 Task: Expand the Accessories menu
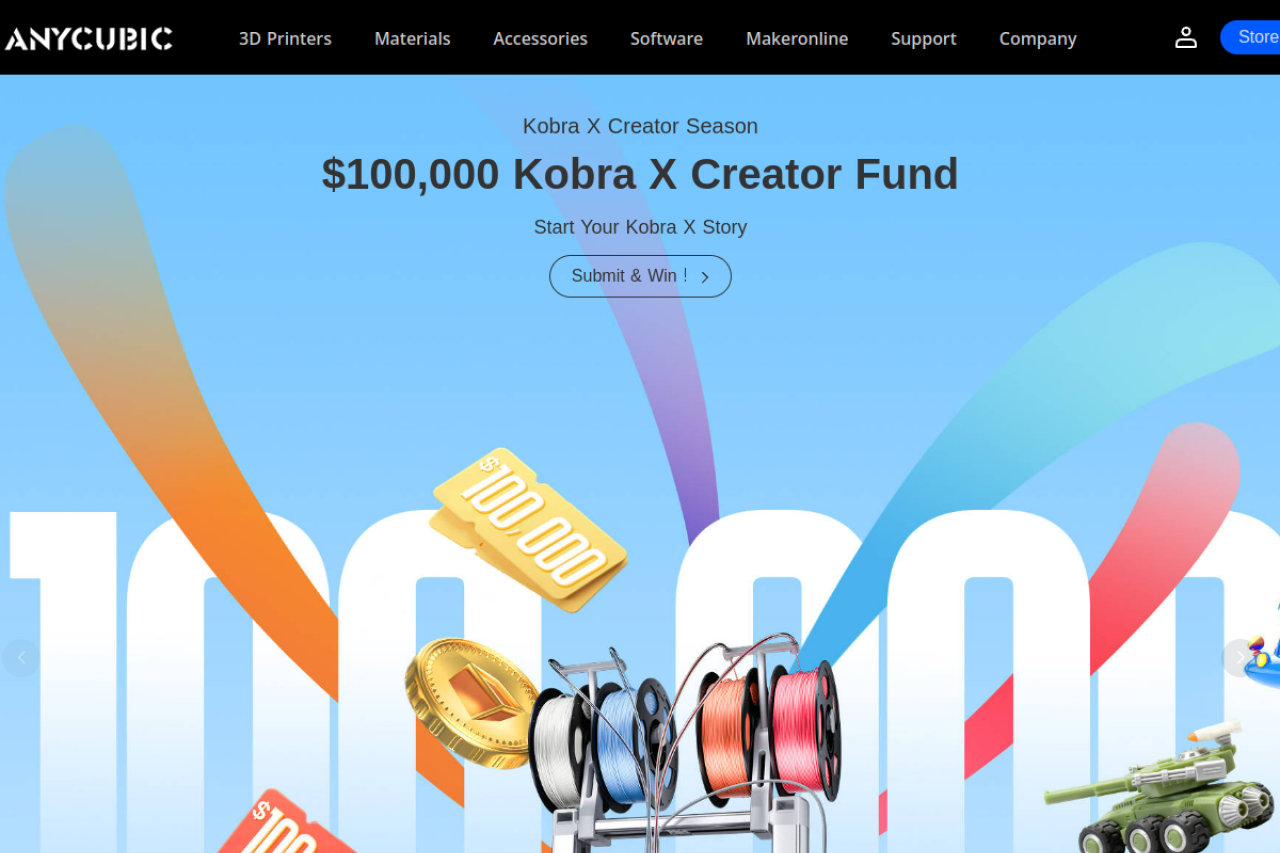[x=540, y=38]
